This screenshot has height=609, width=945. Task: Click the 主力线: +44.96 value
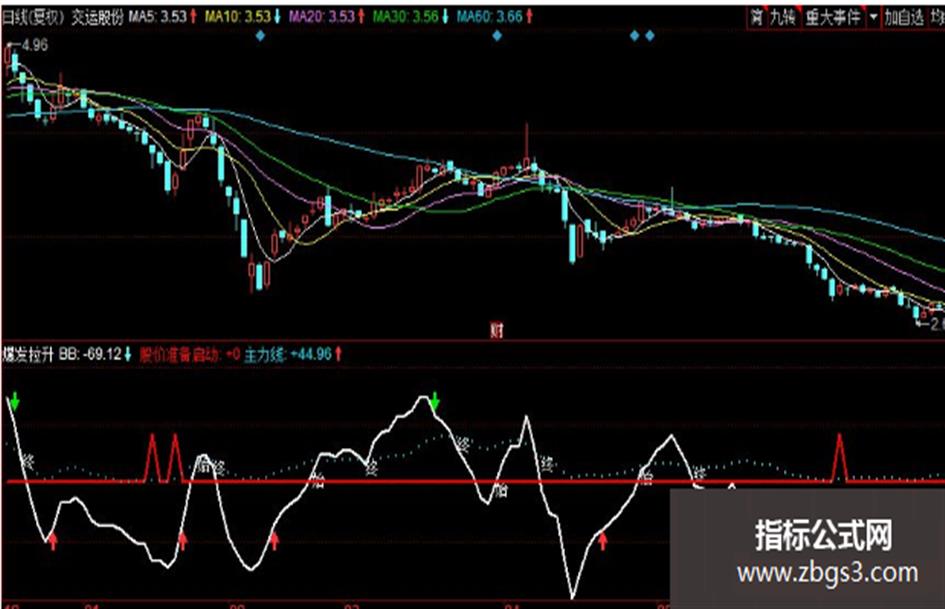pos(288,354)
